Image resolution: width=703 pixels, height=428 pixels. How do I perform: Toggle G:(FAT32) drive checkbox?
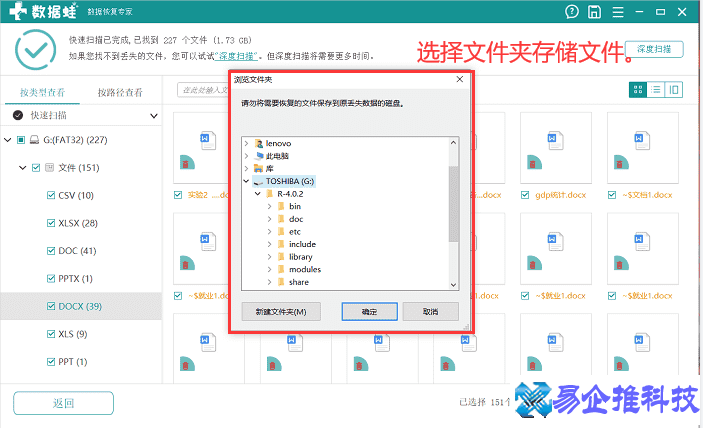click(21, 140)
